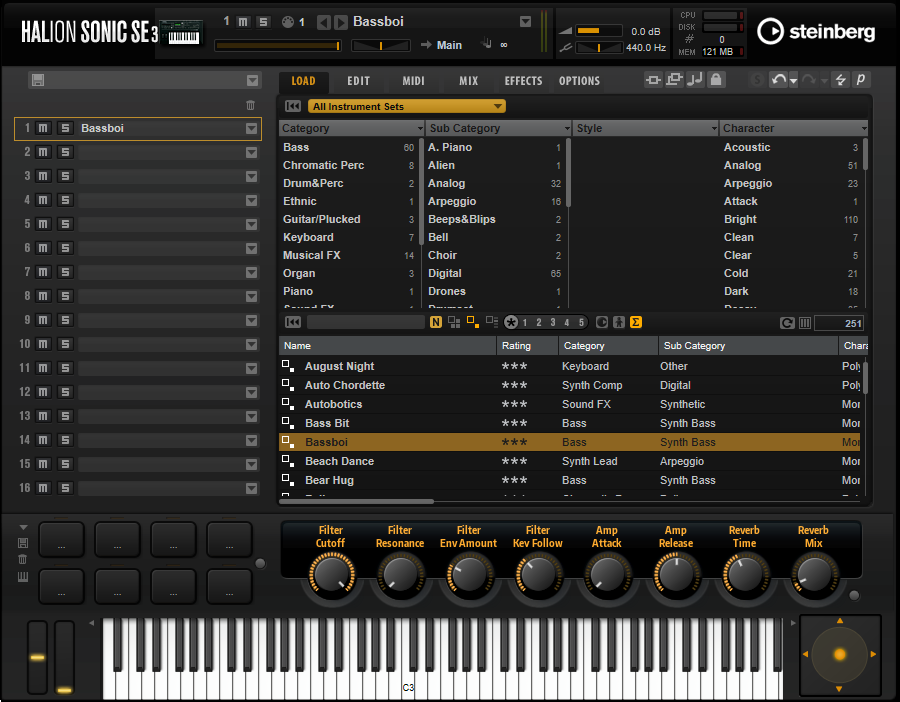This screenshot has height=702, width=900.
Task: Click the MIDI reset lightning icon
Action: click(840, 80)
